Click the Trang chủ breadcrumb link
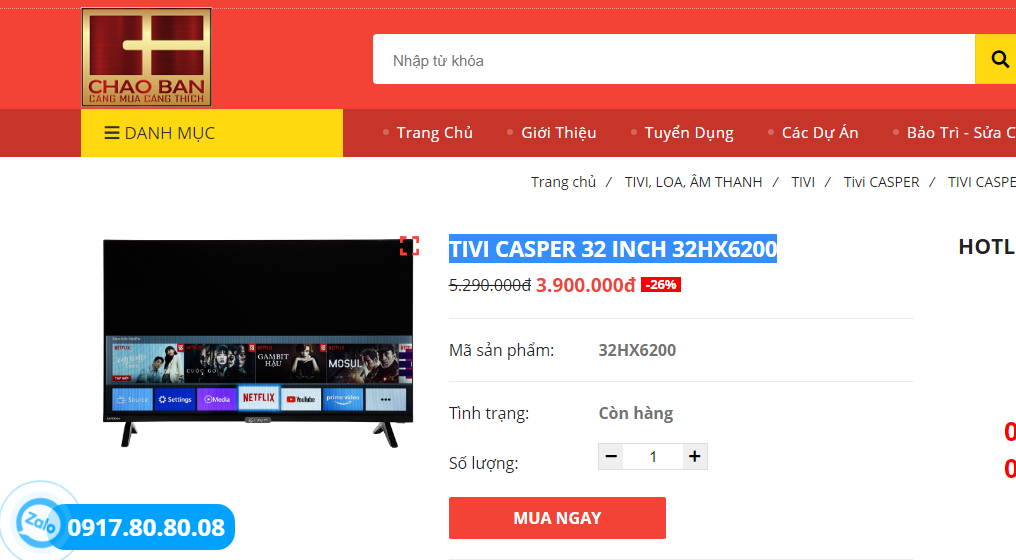Image resolution: width=1016 pixels, height=560 pixels. click(x=563, y=182)
